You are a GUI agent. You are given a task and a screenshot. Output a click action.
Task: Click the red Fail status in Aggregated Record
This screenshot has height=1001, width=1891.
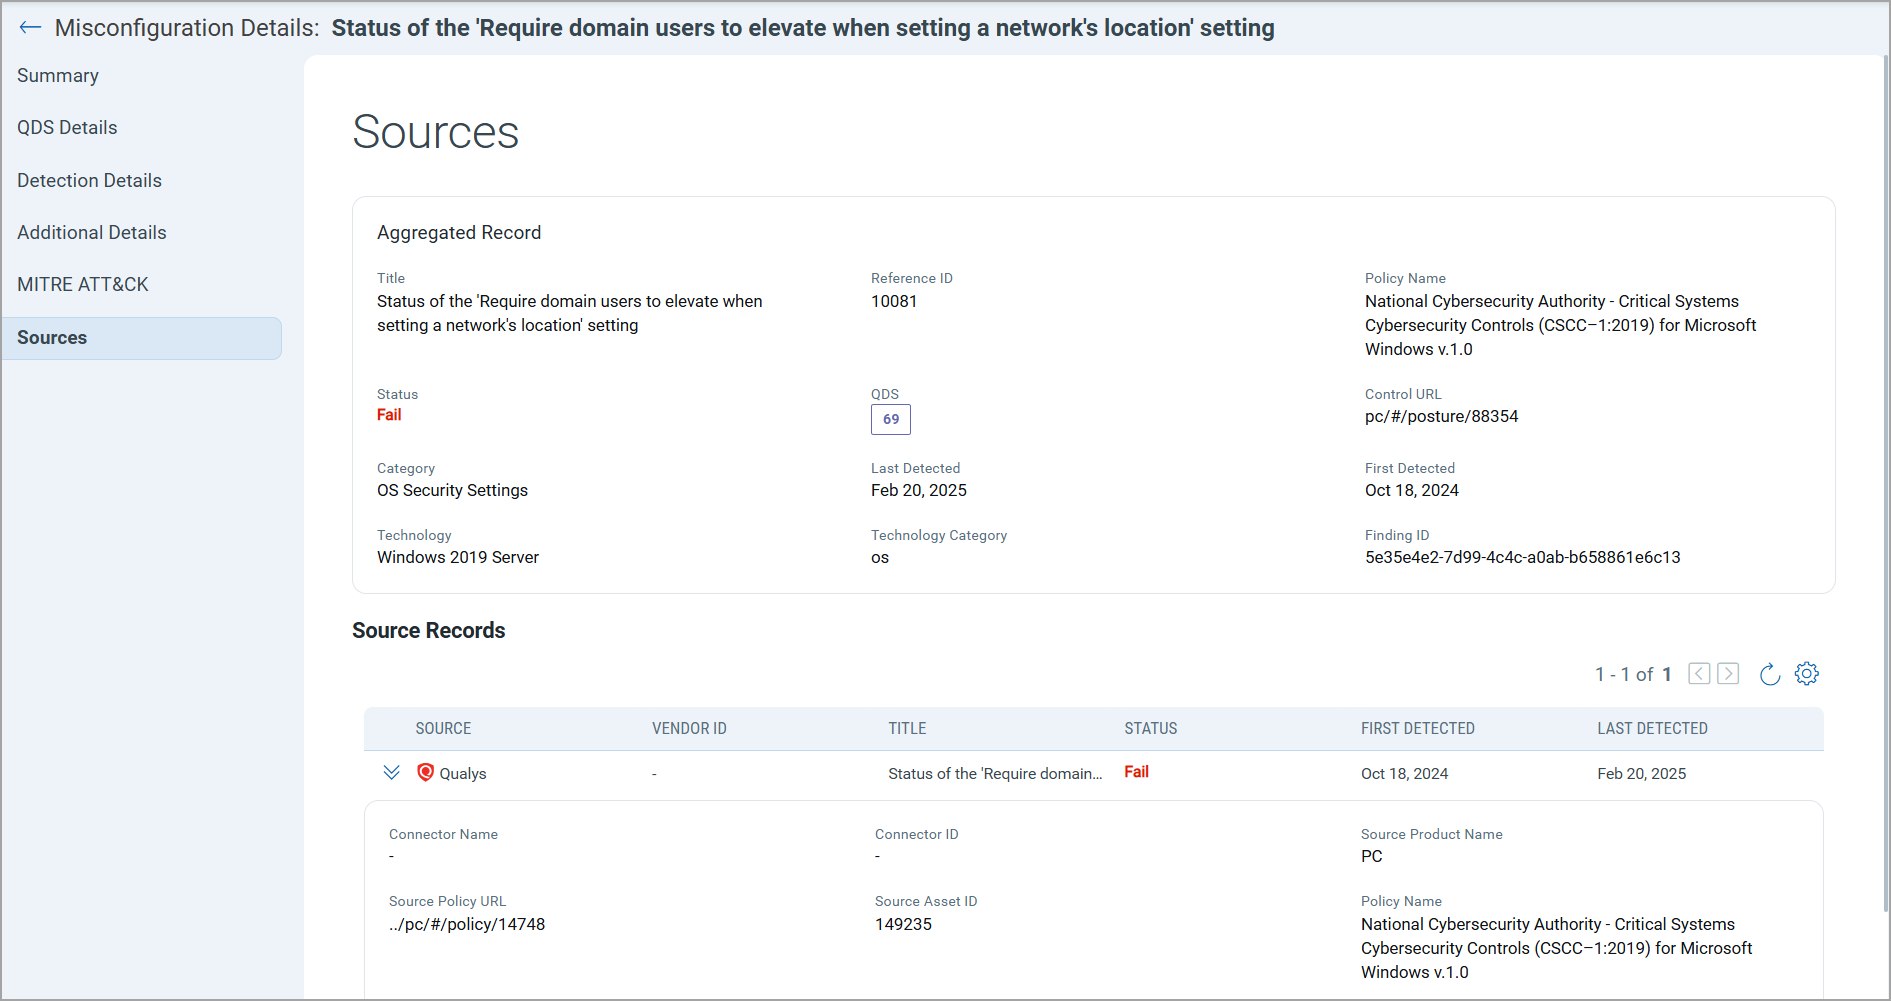[x=389, y=415]
